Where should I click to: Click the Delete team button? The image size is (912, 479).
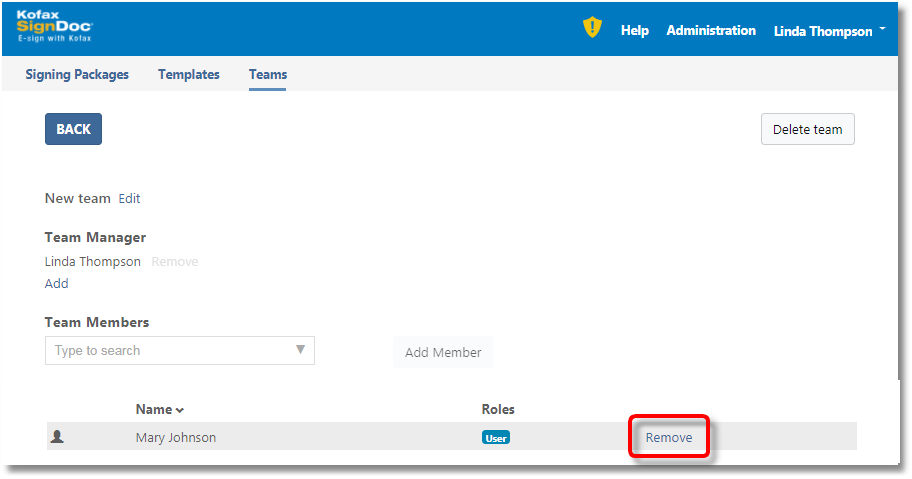[x=807, y=129]
